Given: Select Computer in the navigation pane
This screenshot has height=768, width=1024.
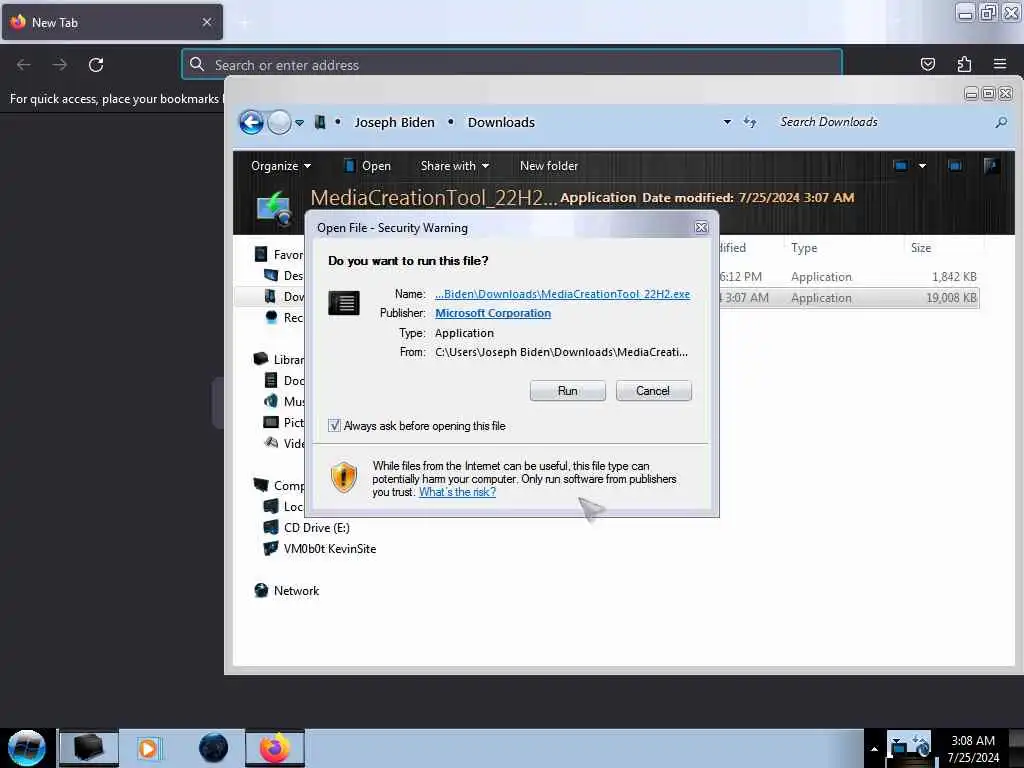Looking at the screenshot, I should [280, 485].
